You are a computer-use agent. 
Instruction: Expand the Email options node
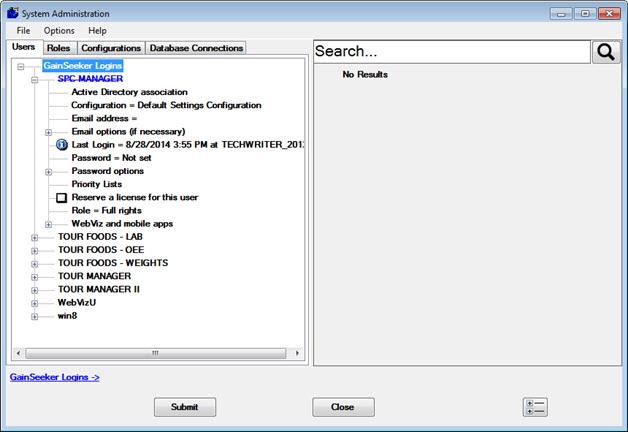click(x=48, y=132)
